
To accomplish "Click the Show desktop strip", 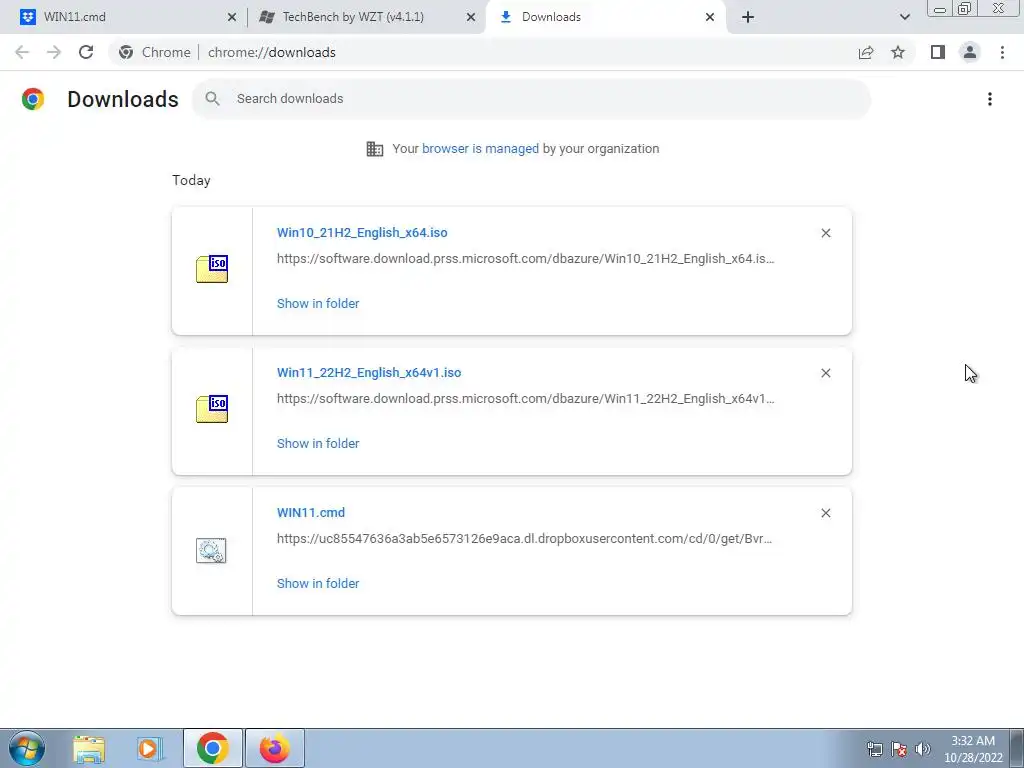I will click(x=1016, y=748).
